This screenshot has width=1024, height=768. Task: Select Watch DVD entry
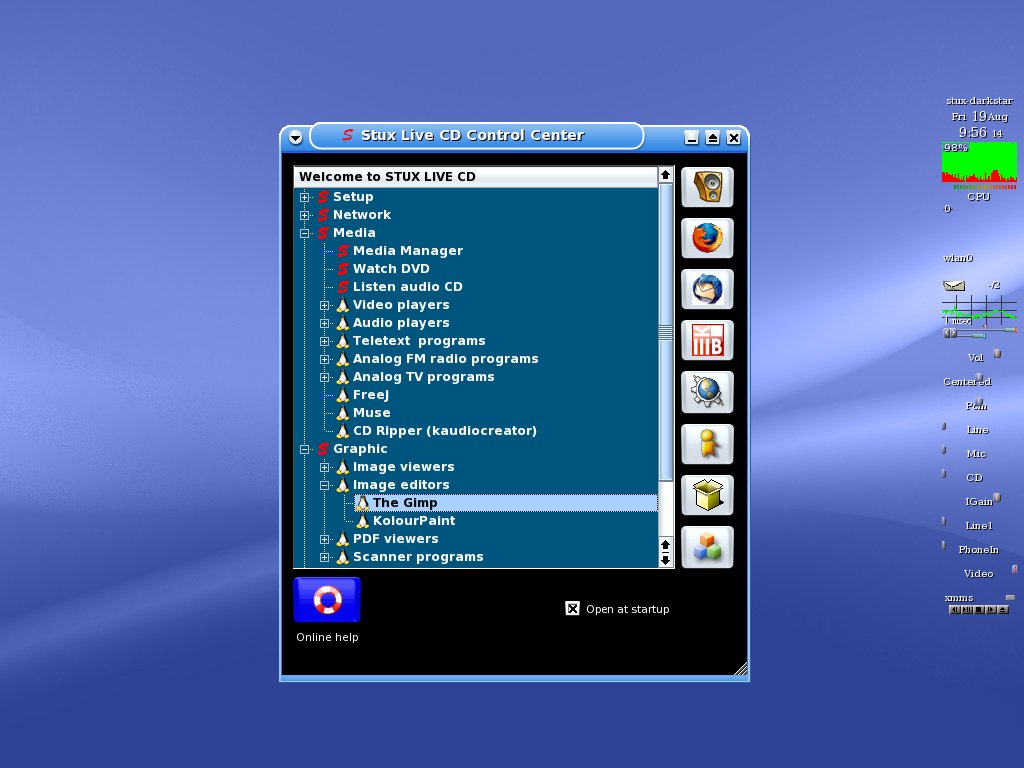pos(391,268)
